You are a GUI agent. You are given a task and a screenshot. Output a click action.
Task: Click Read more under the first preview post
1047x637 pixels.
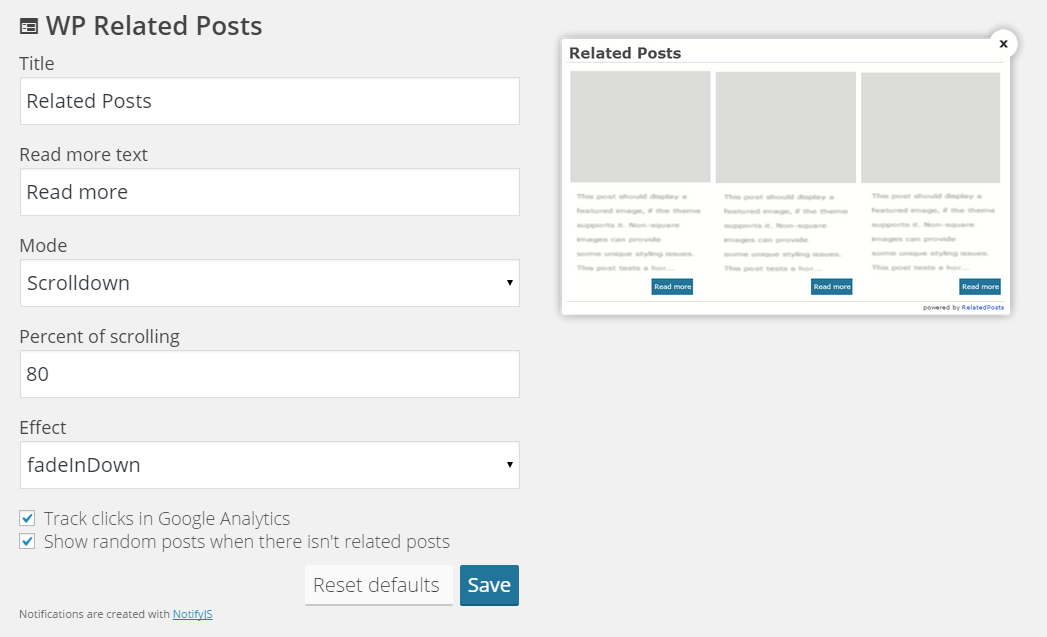pos(672,286)
